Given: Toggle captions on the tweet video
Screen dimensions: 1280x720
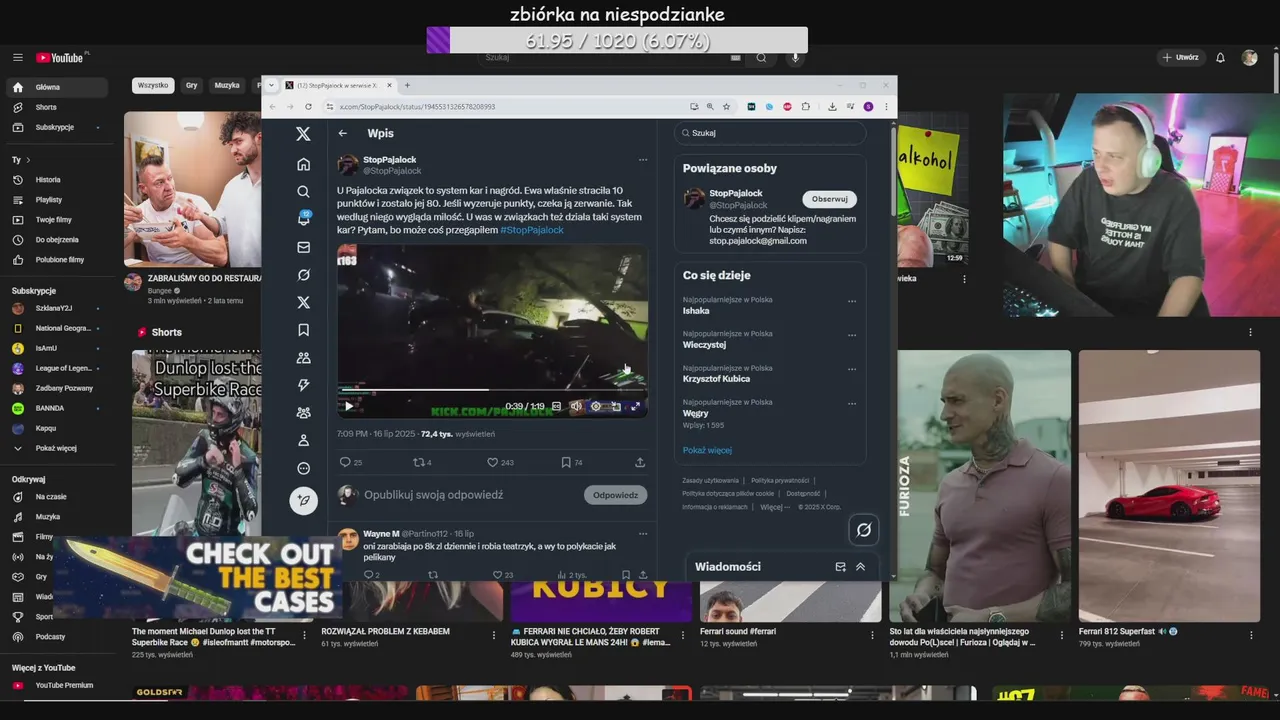Looking at the screenshot, I should click(x=557, y=406).
